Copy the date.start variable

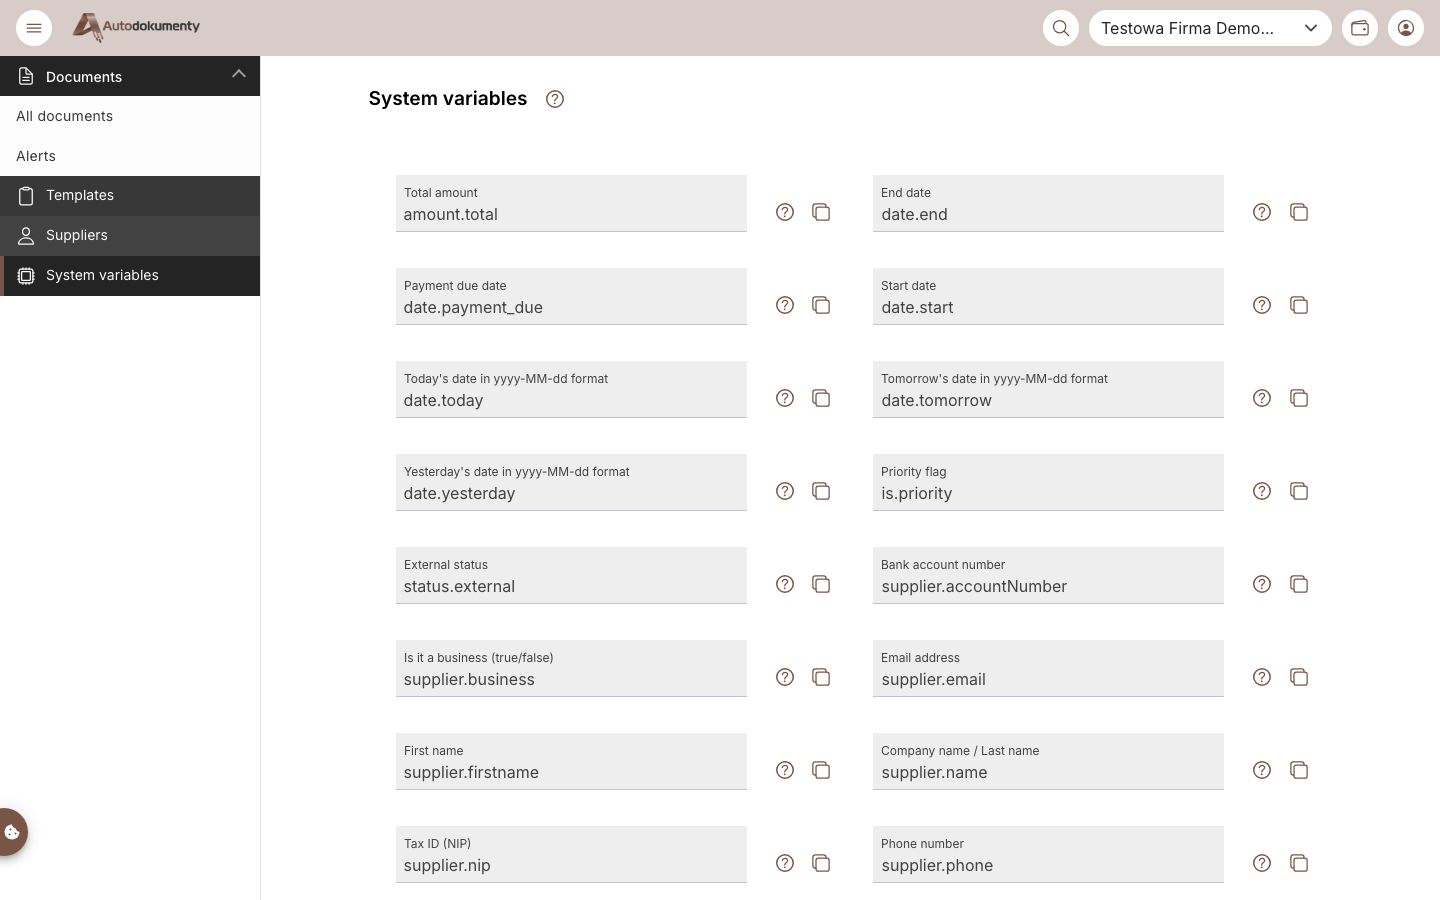(x=1299, y=305)
